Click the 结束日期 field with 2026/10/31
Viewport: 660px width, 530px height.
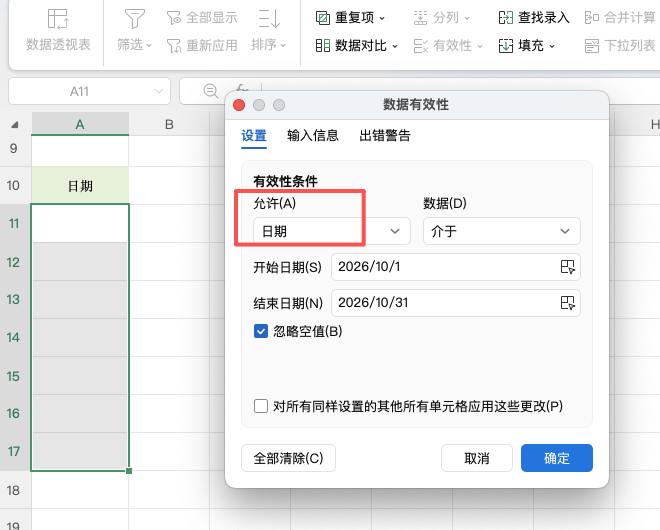tap(456, 303)
